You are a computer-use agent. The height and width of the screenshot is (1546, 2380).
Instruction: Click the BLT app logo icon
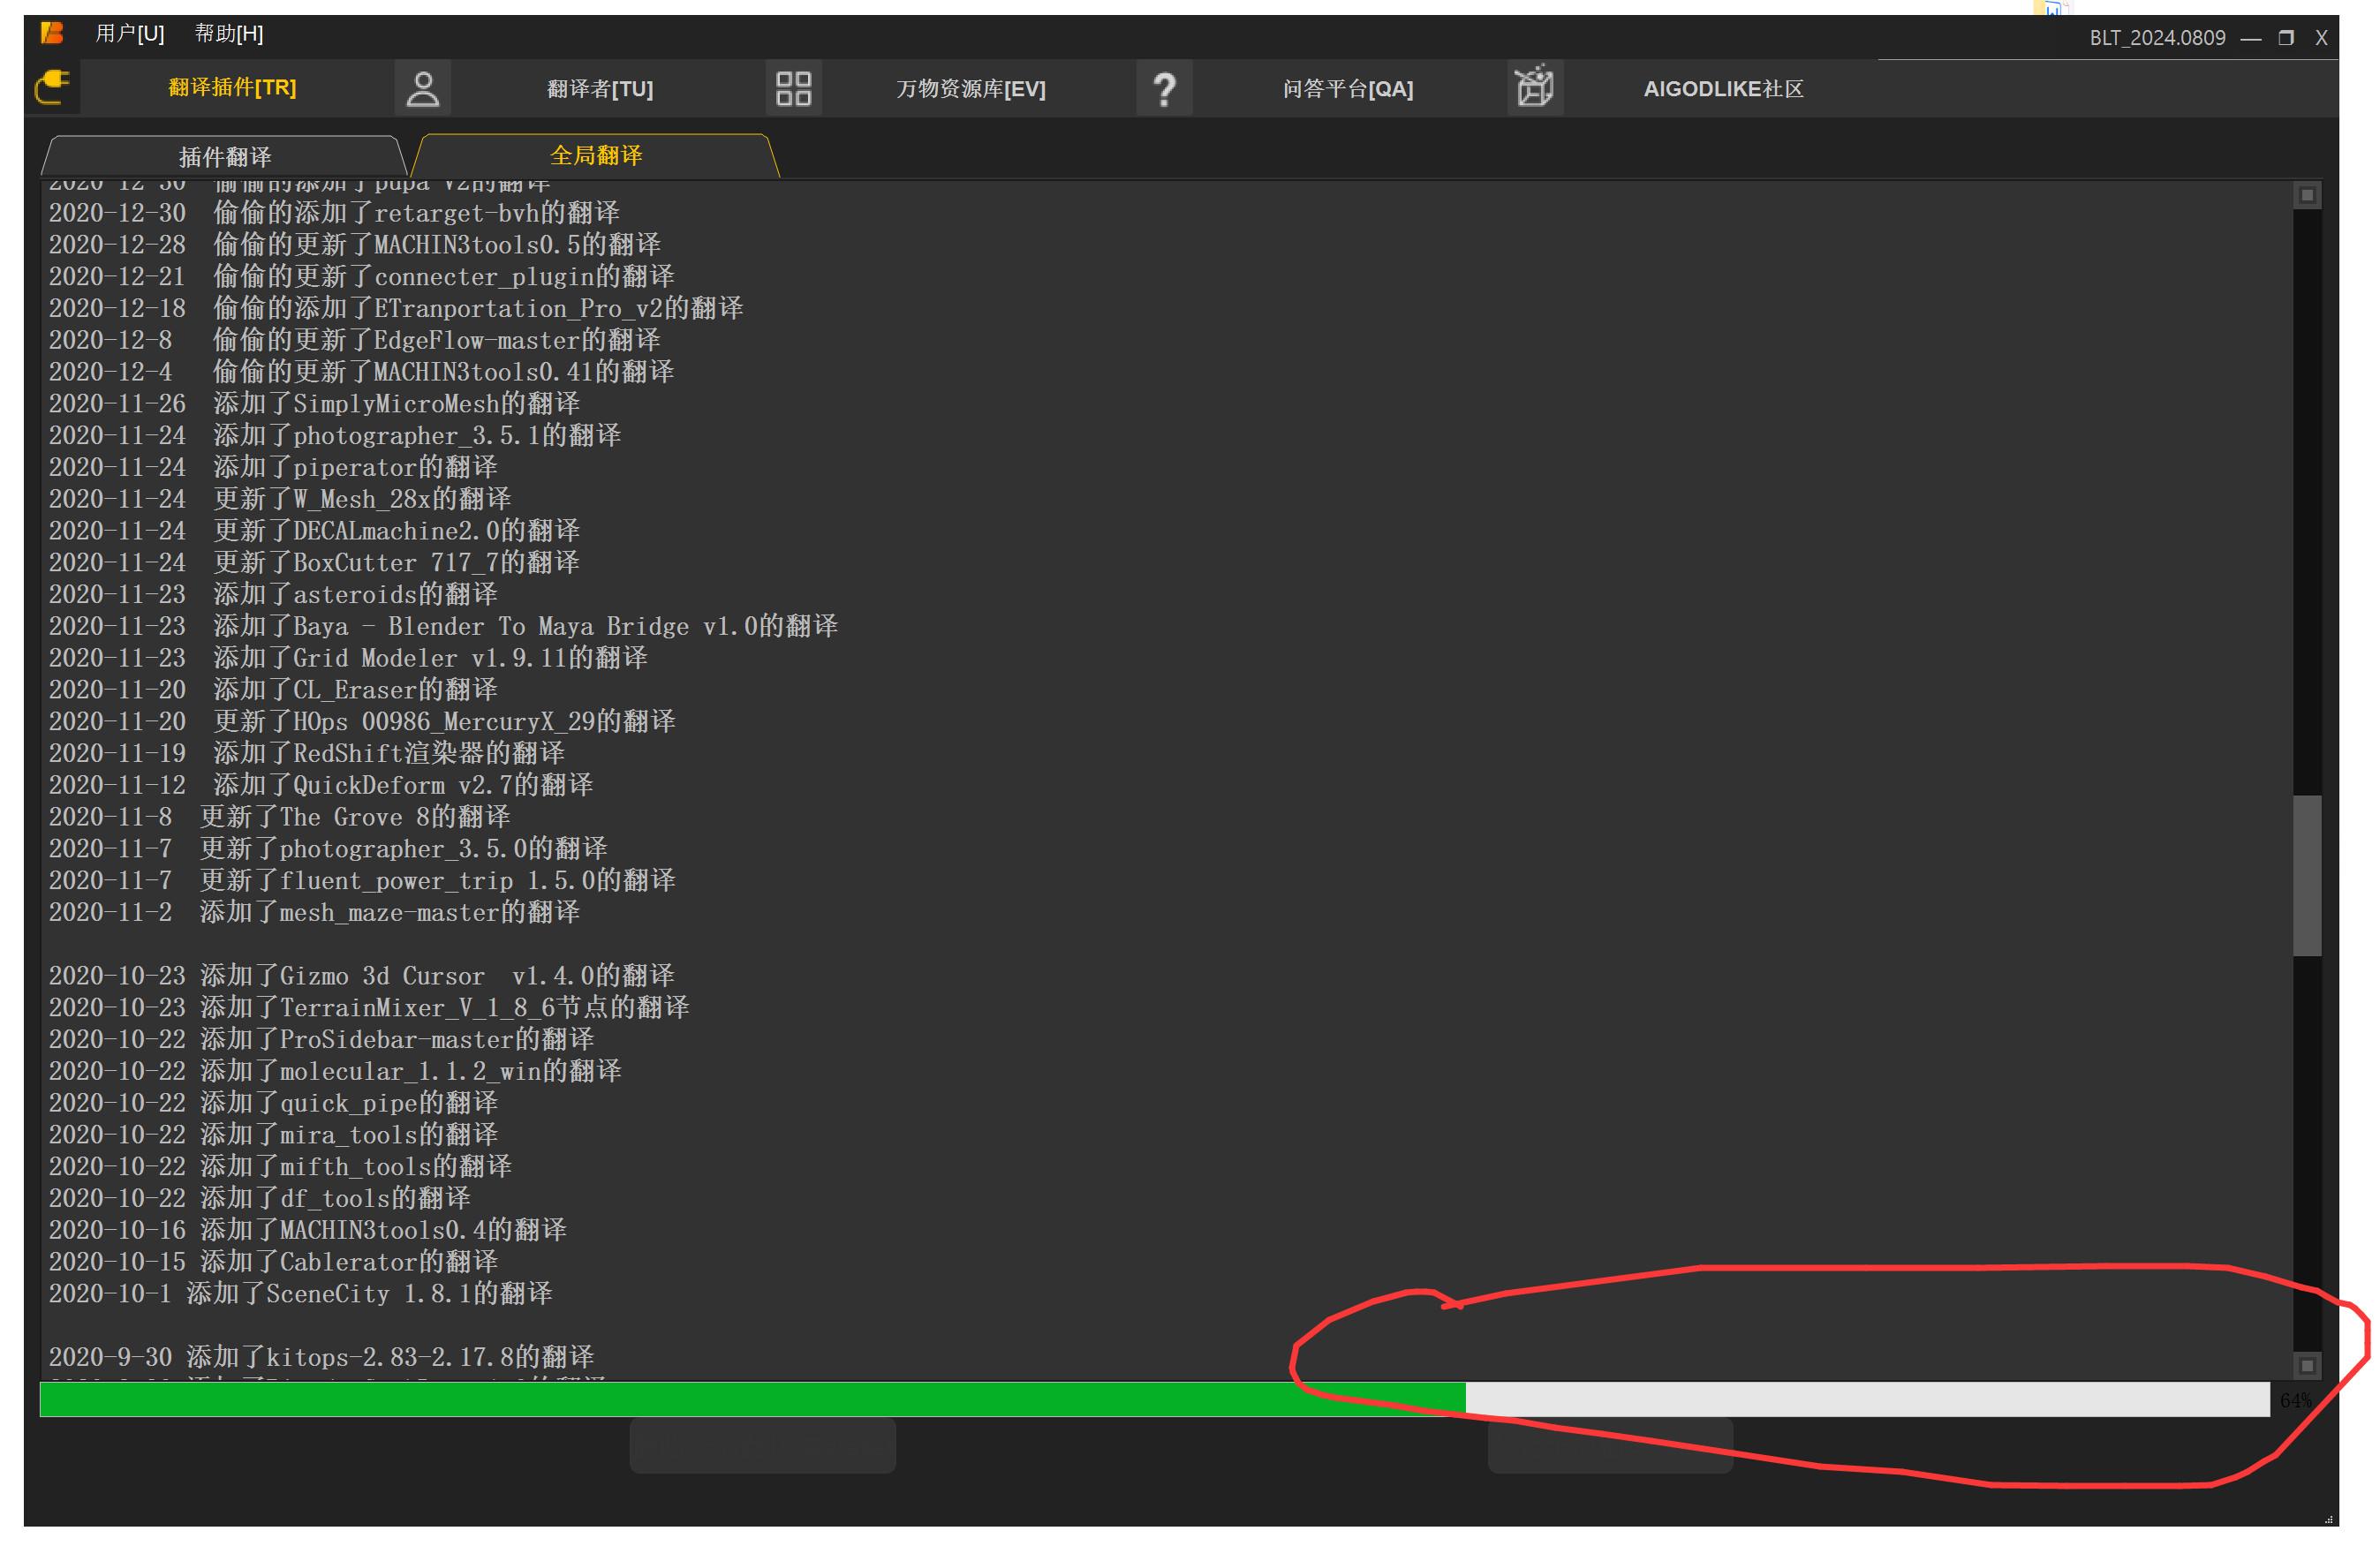click(x=52, y=33)
